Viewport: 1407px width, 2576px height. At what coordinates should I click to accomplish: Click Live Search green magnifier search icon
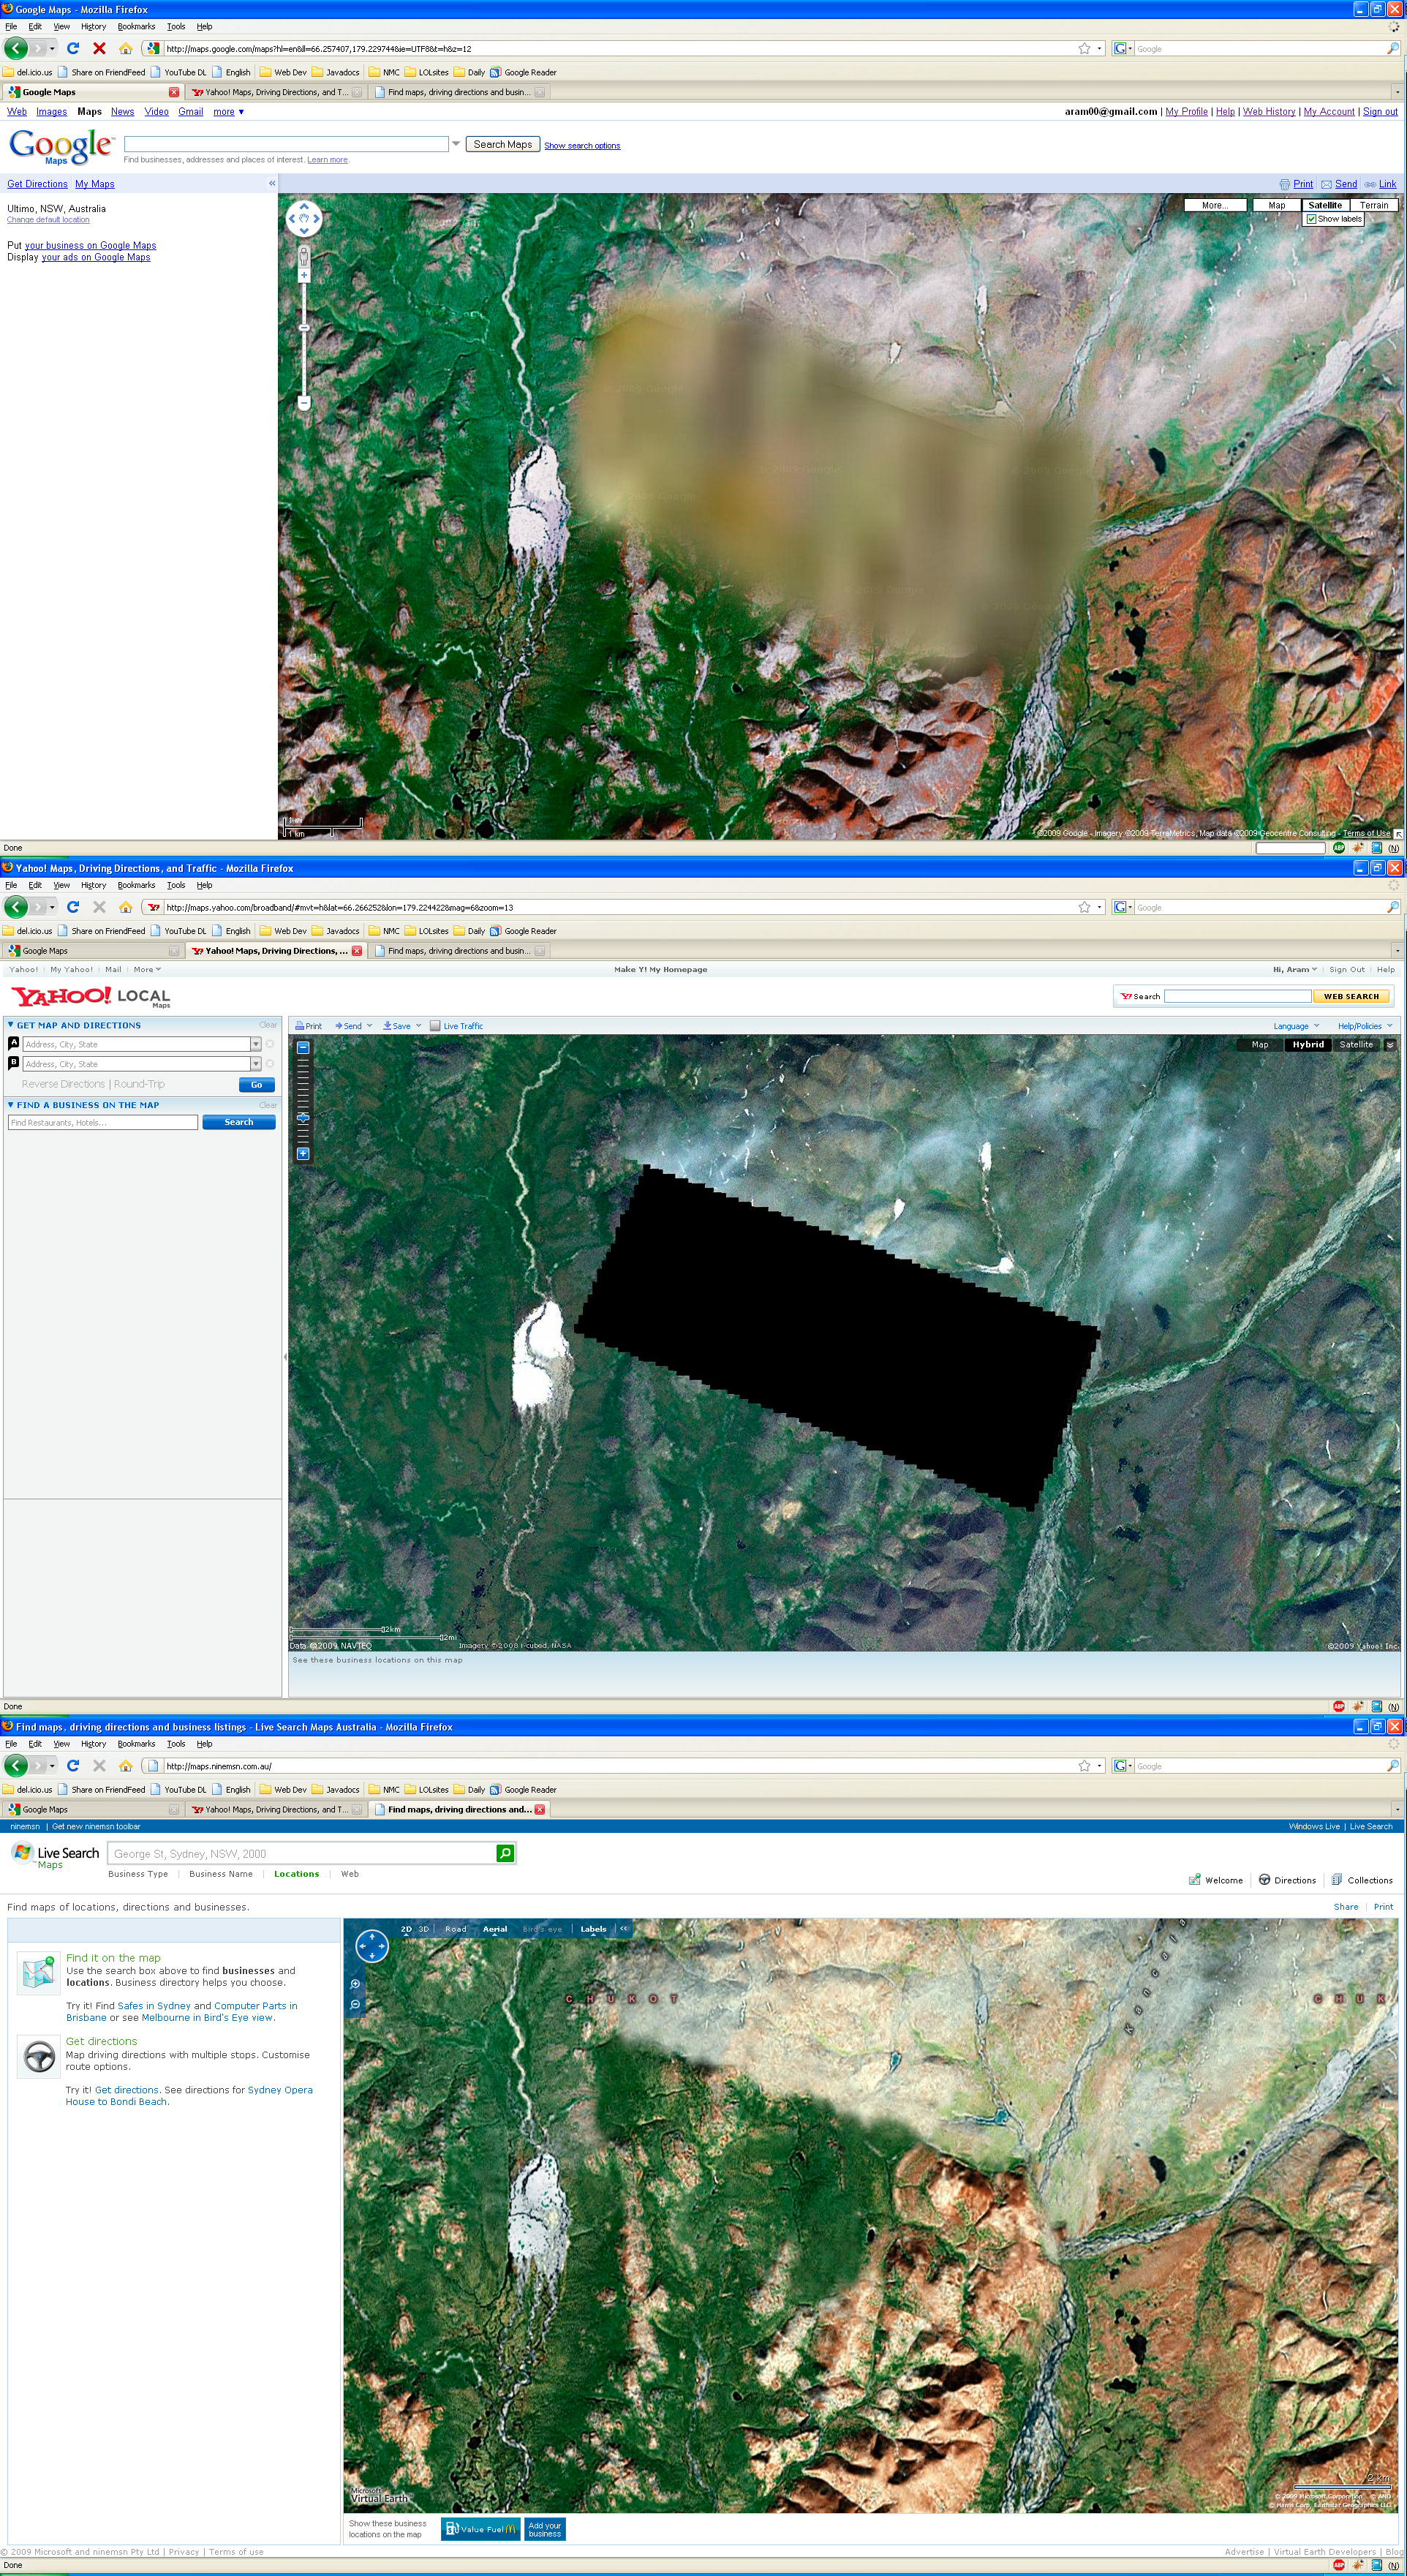[505, 1854]
